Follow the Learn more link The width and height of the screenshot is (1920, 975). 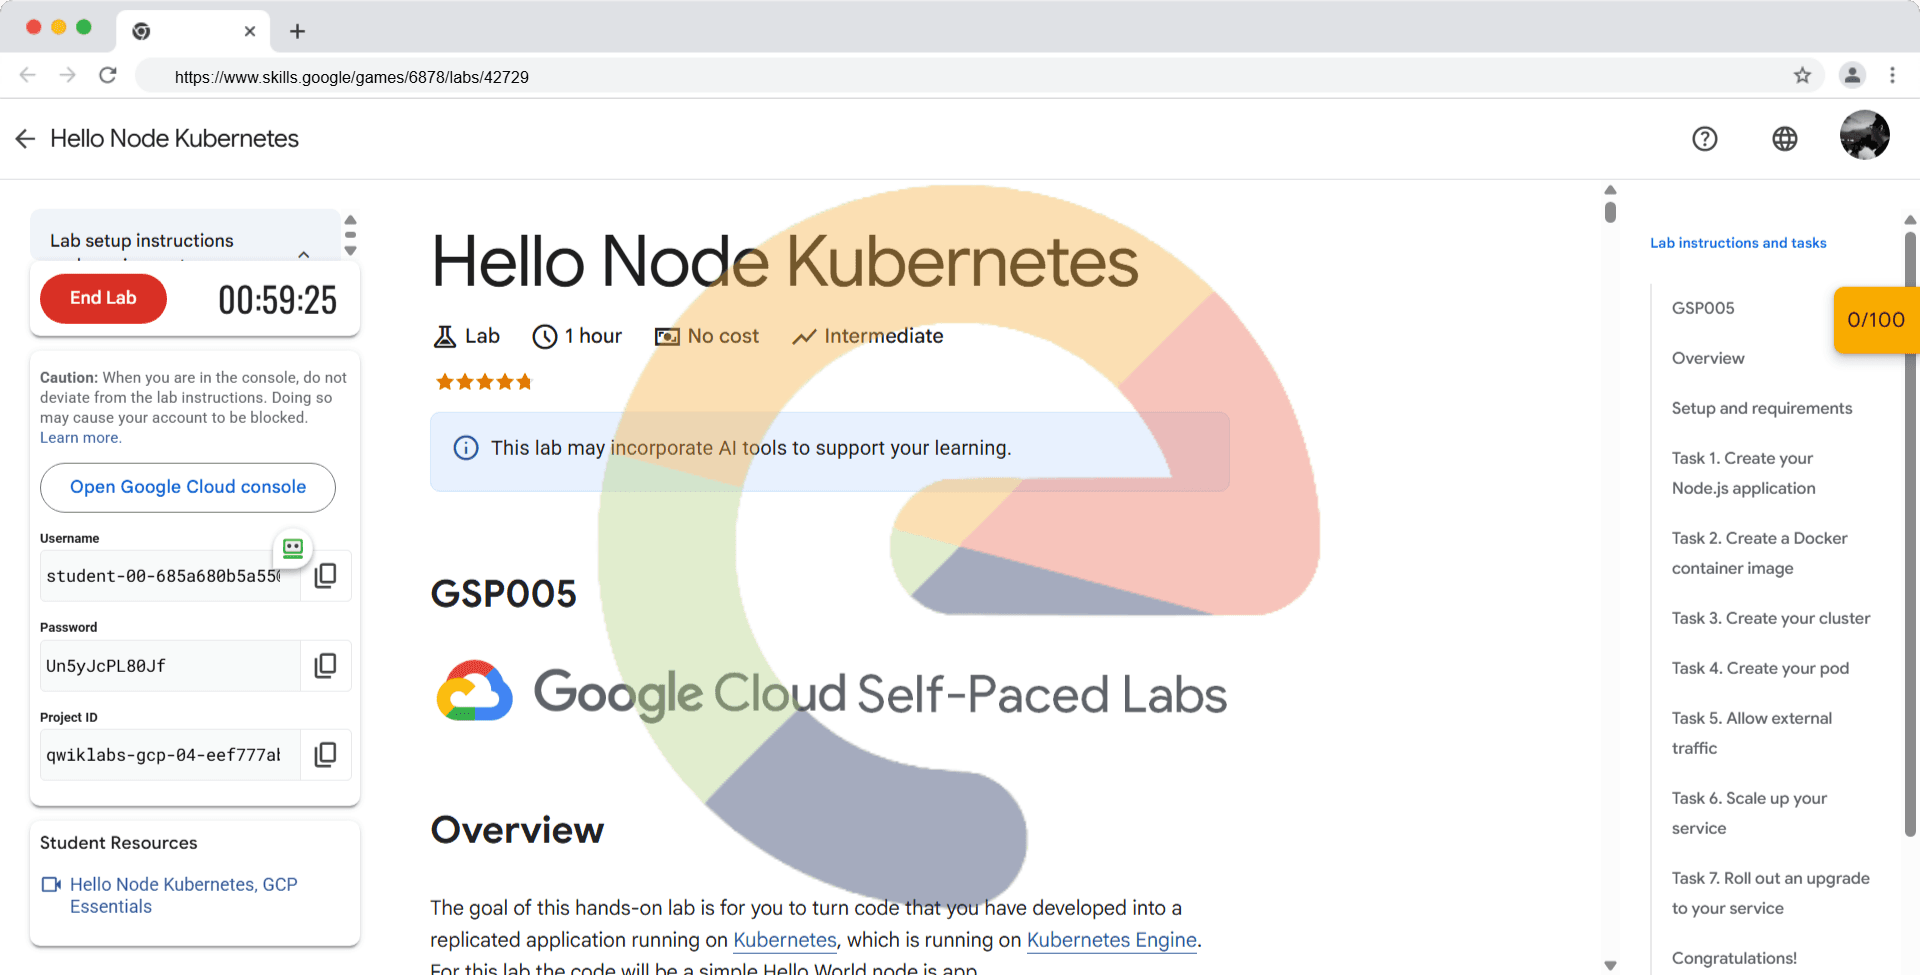[80, 438]
